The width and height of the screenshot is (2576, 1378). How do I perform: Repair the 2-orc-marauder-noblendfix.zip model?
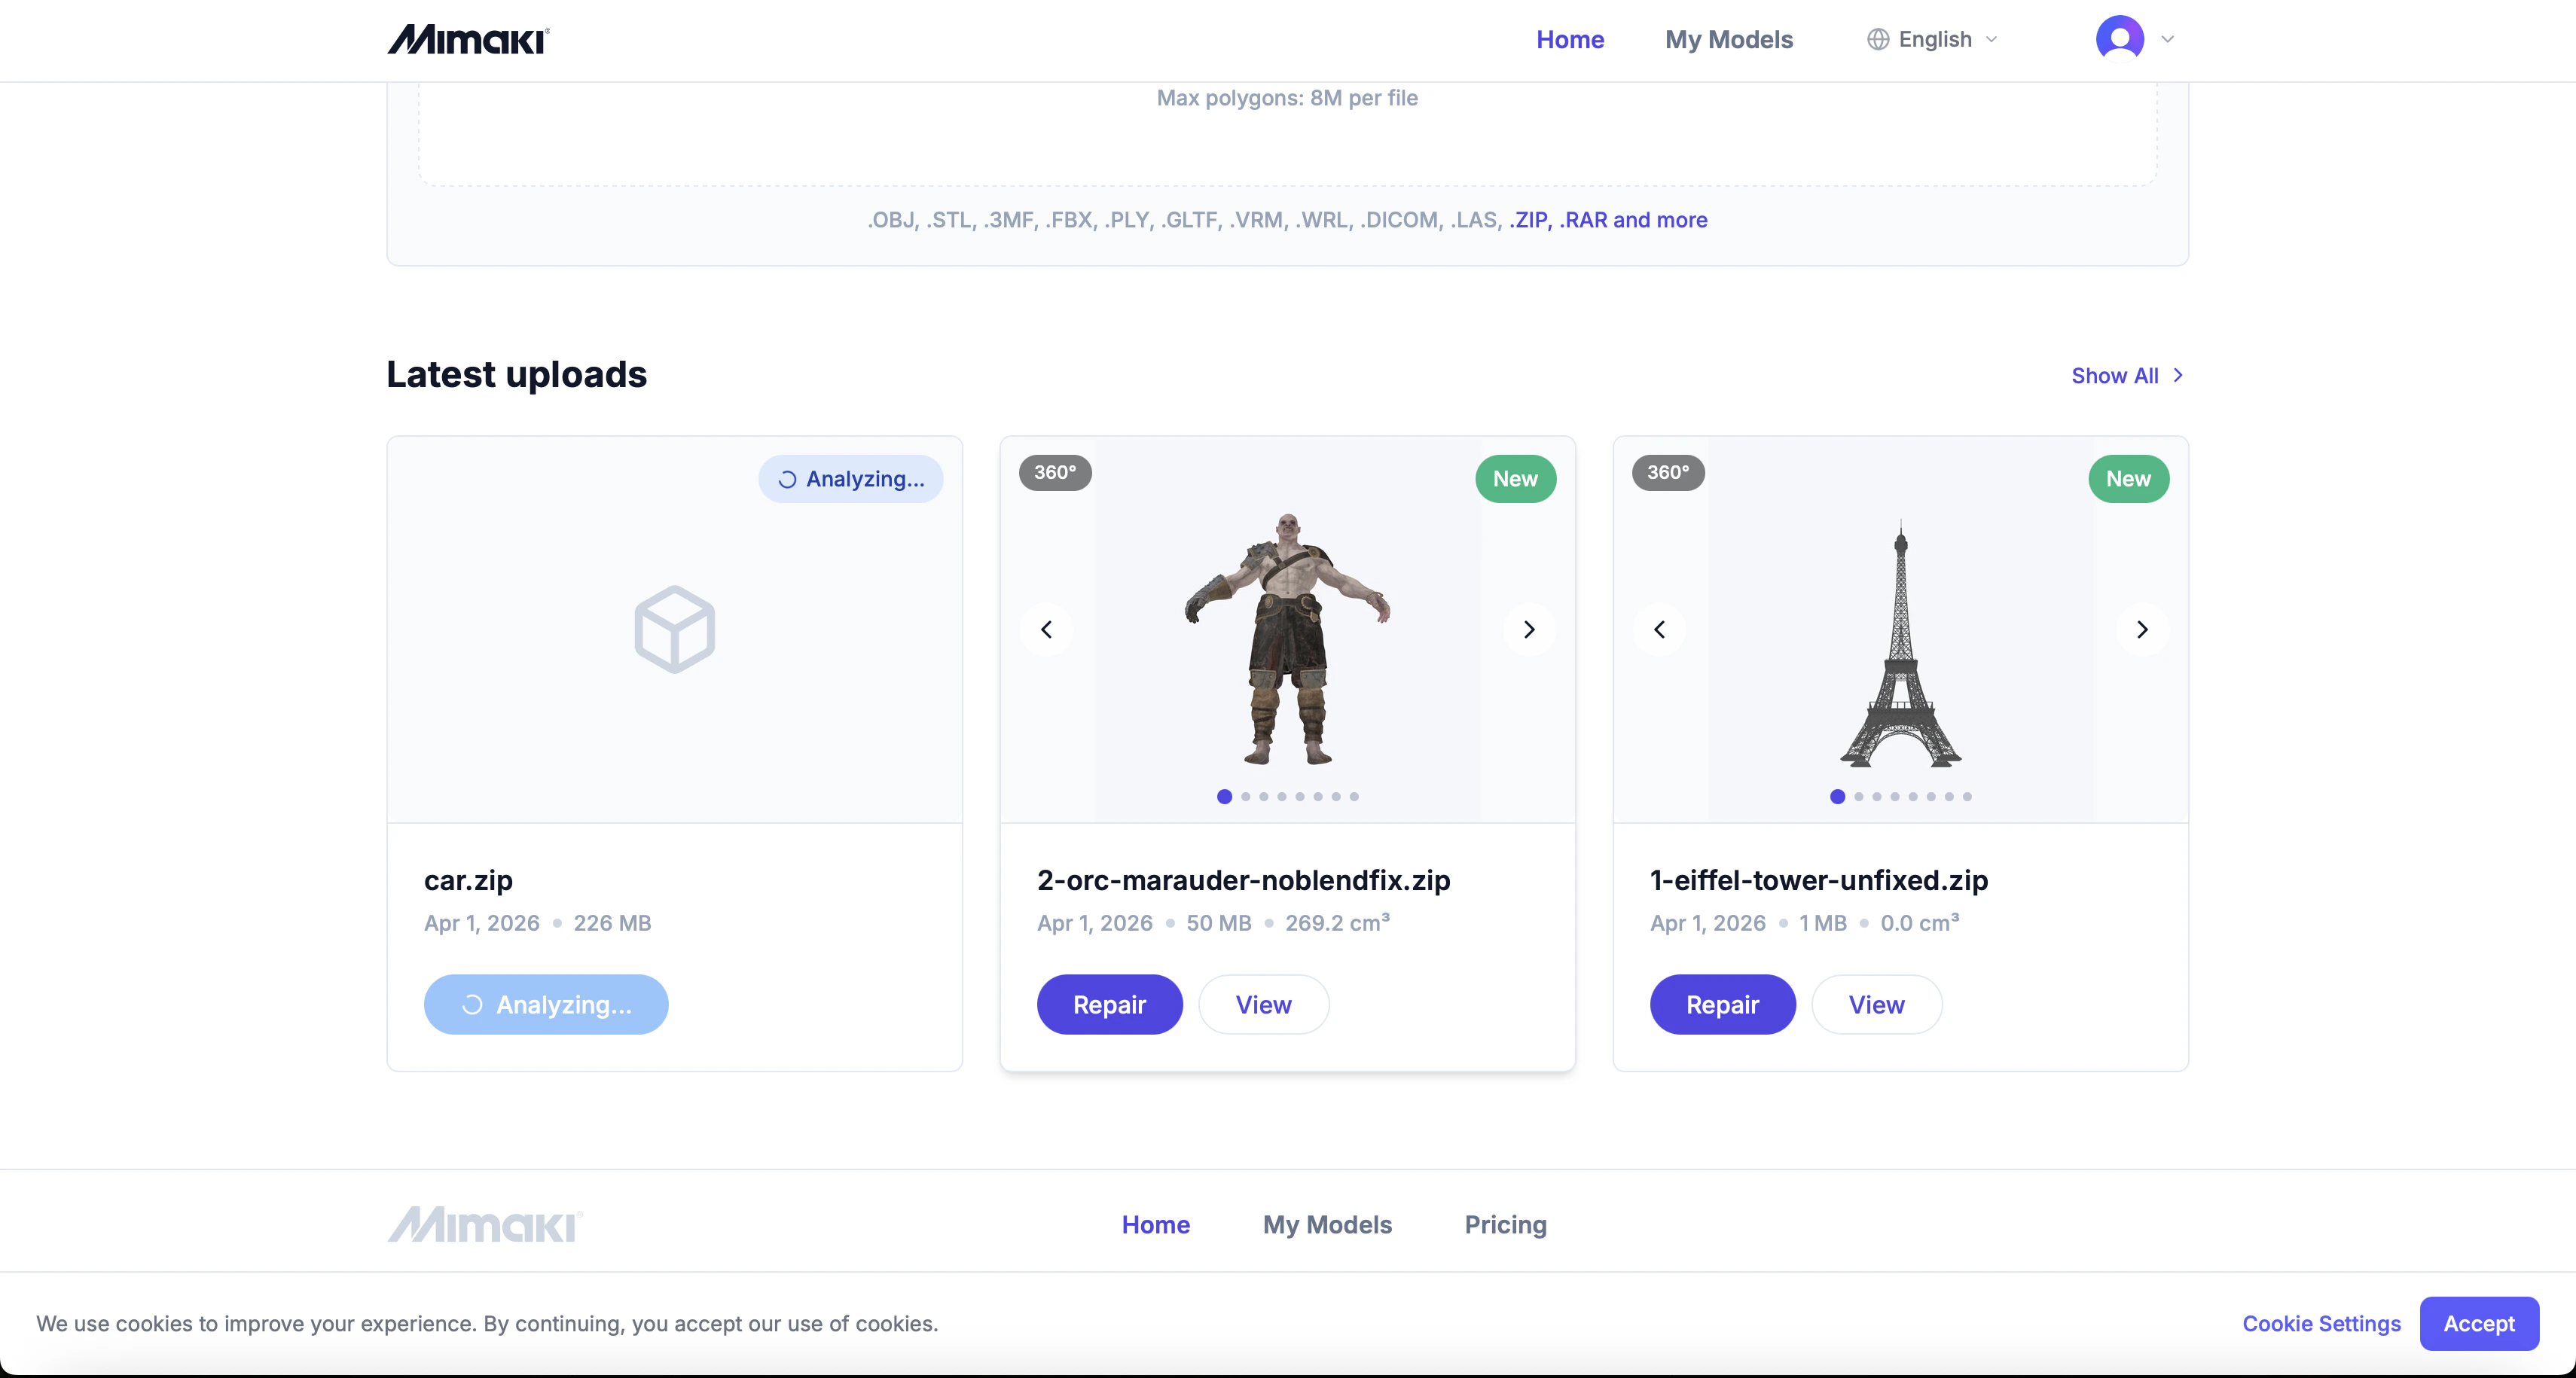1109,1004
